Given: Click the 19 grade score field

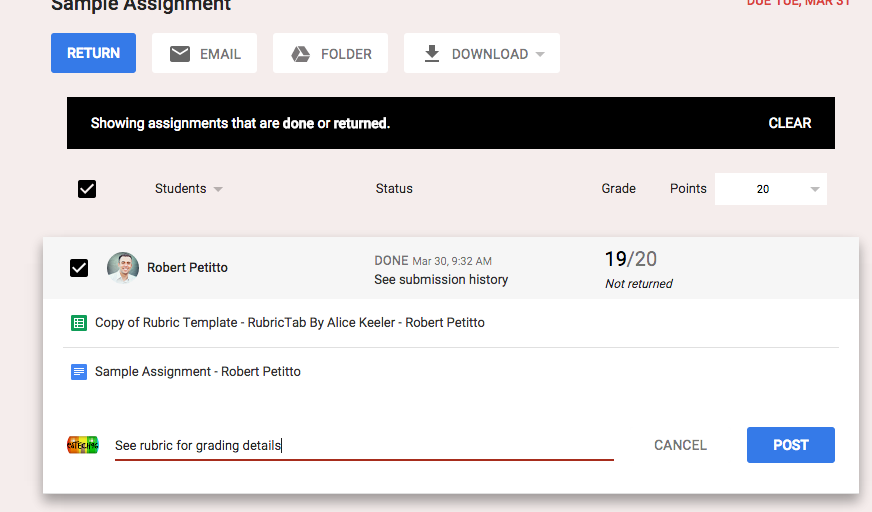Looking at the screenshot, I should 615,259.
